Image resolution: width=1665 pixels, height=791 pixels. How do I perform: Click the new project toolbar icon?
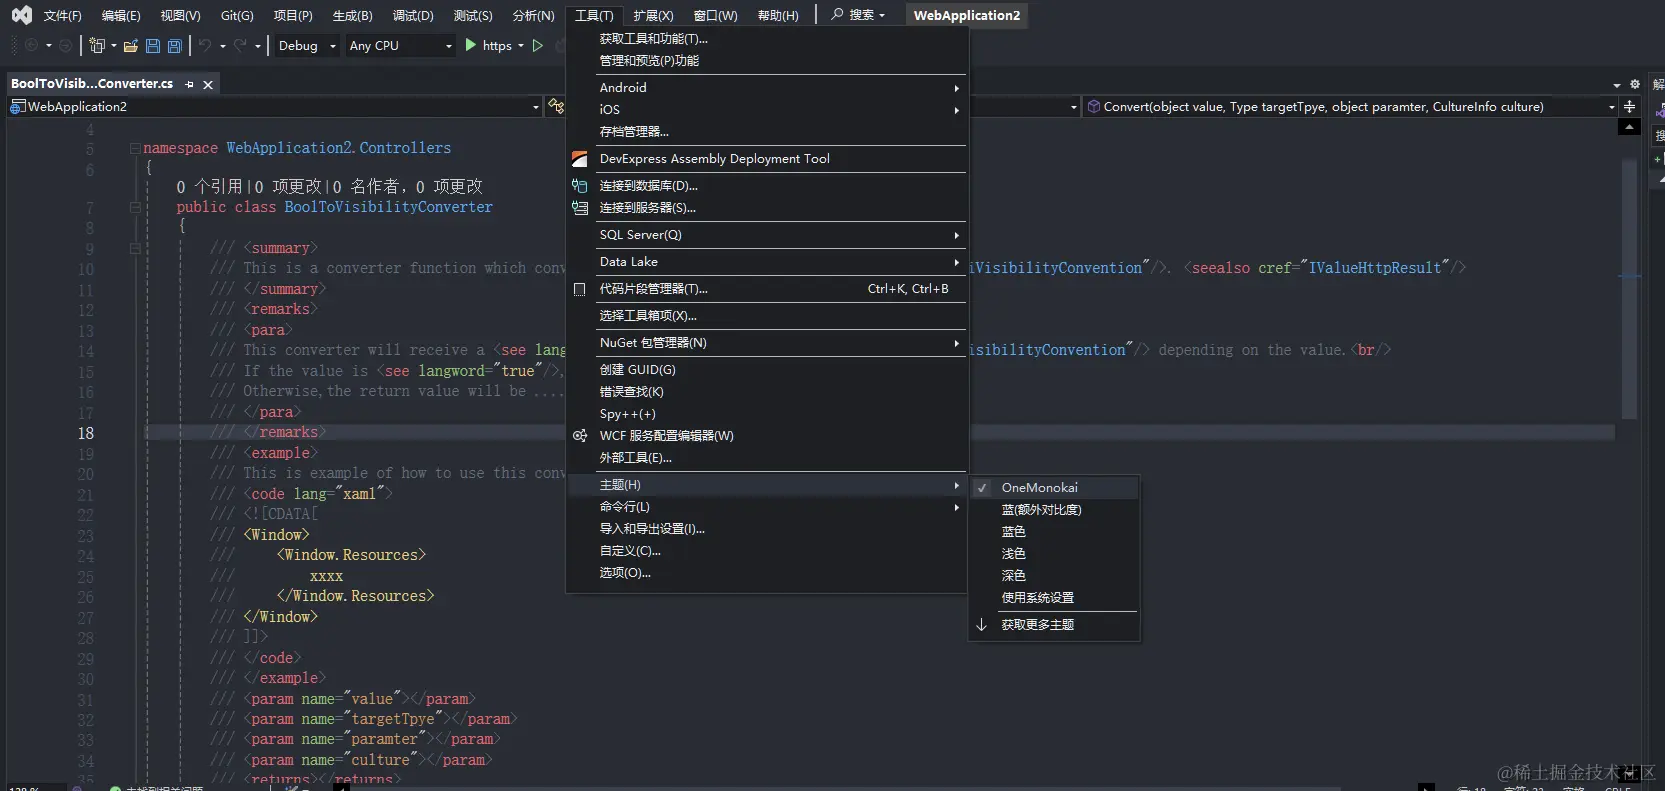tap(97, 46)
